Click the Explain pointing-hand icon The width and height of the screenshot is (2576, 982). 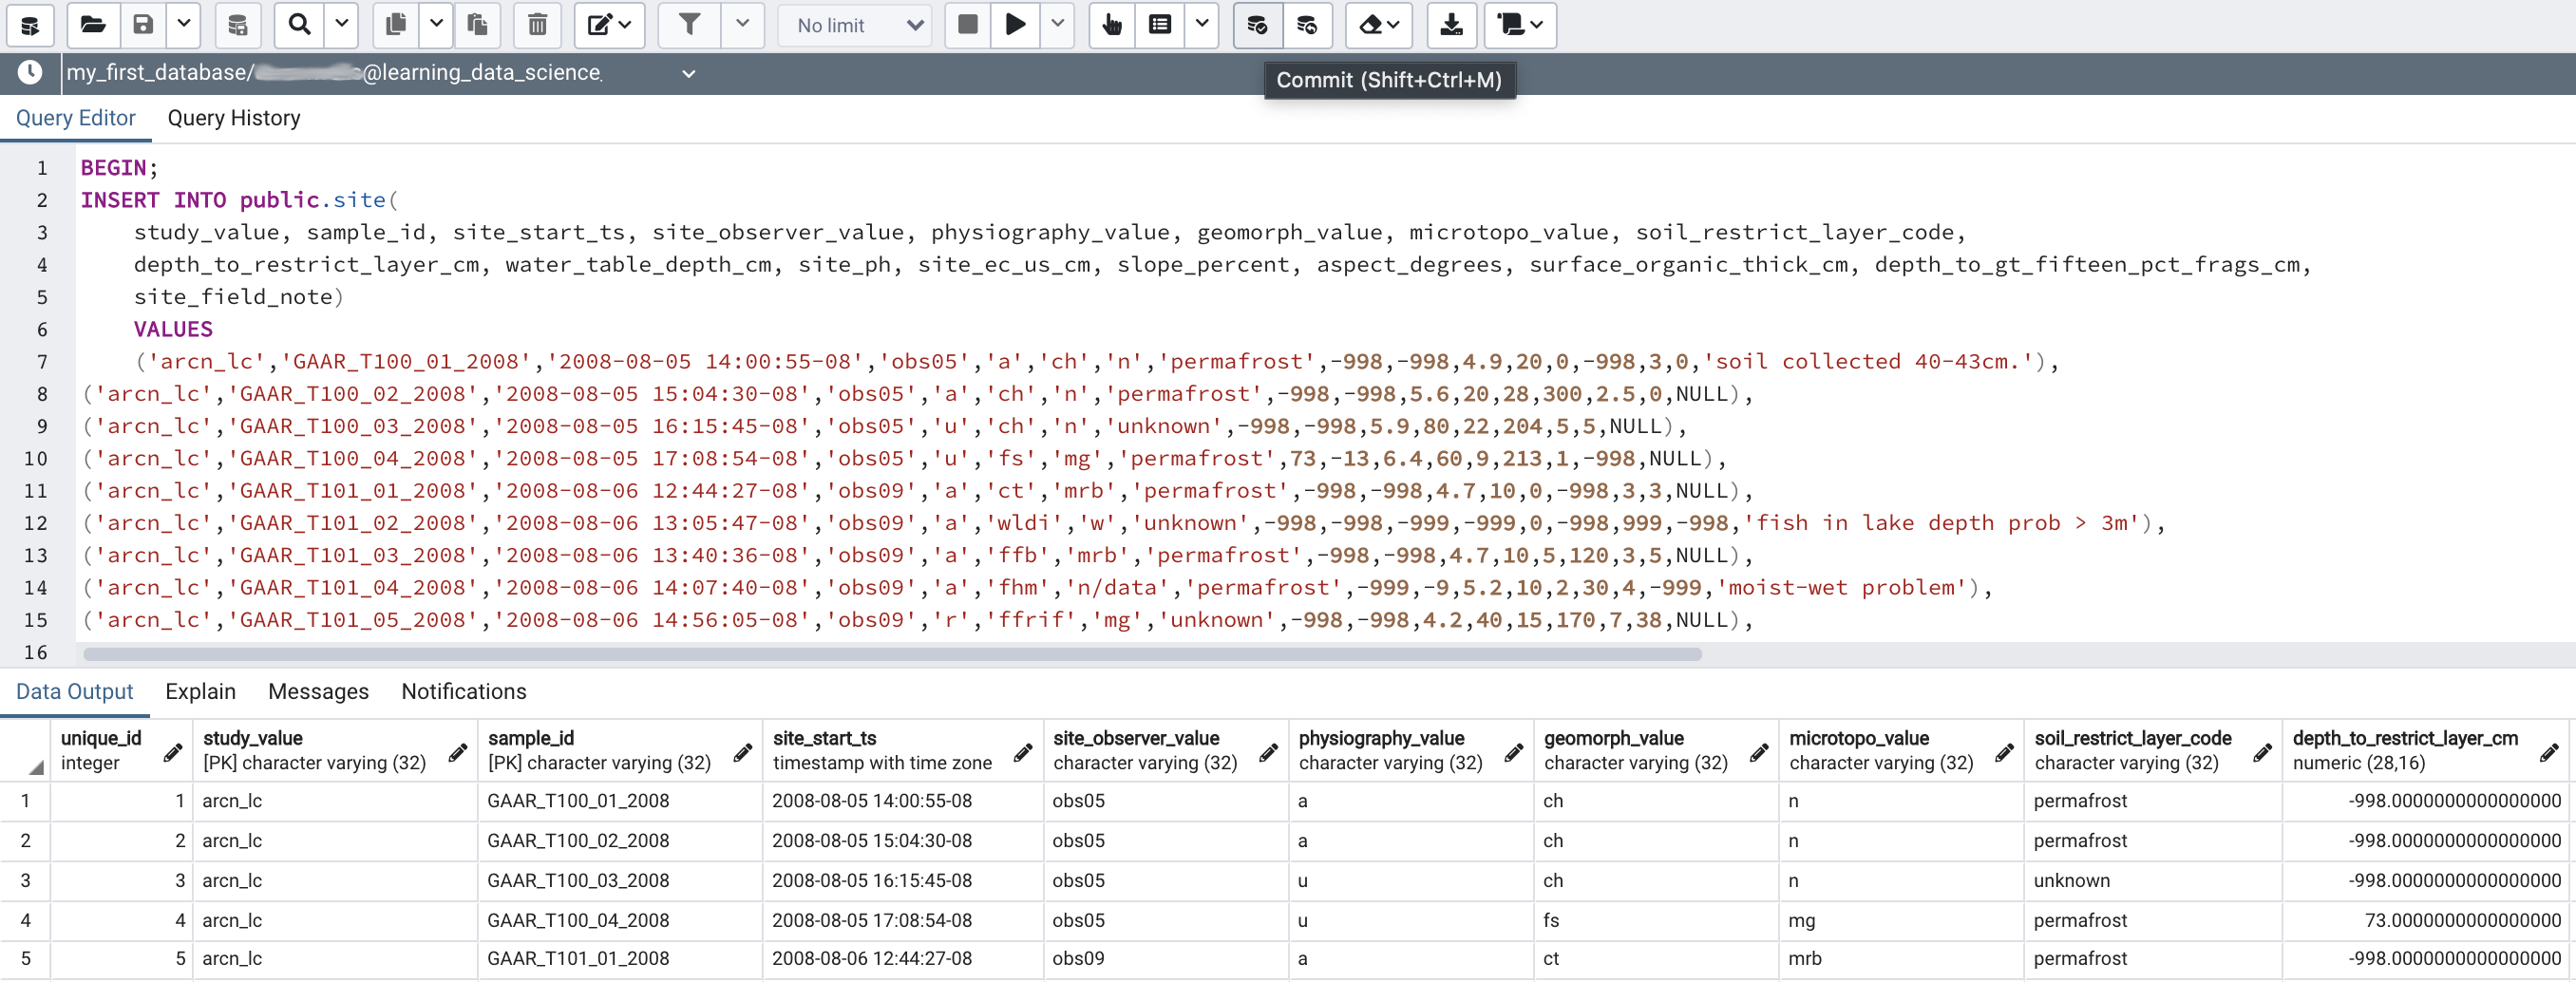[1111, 25]
